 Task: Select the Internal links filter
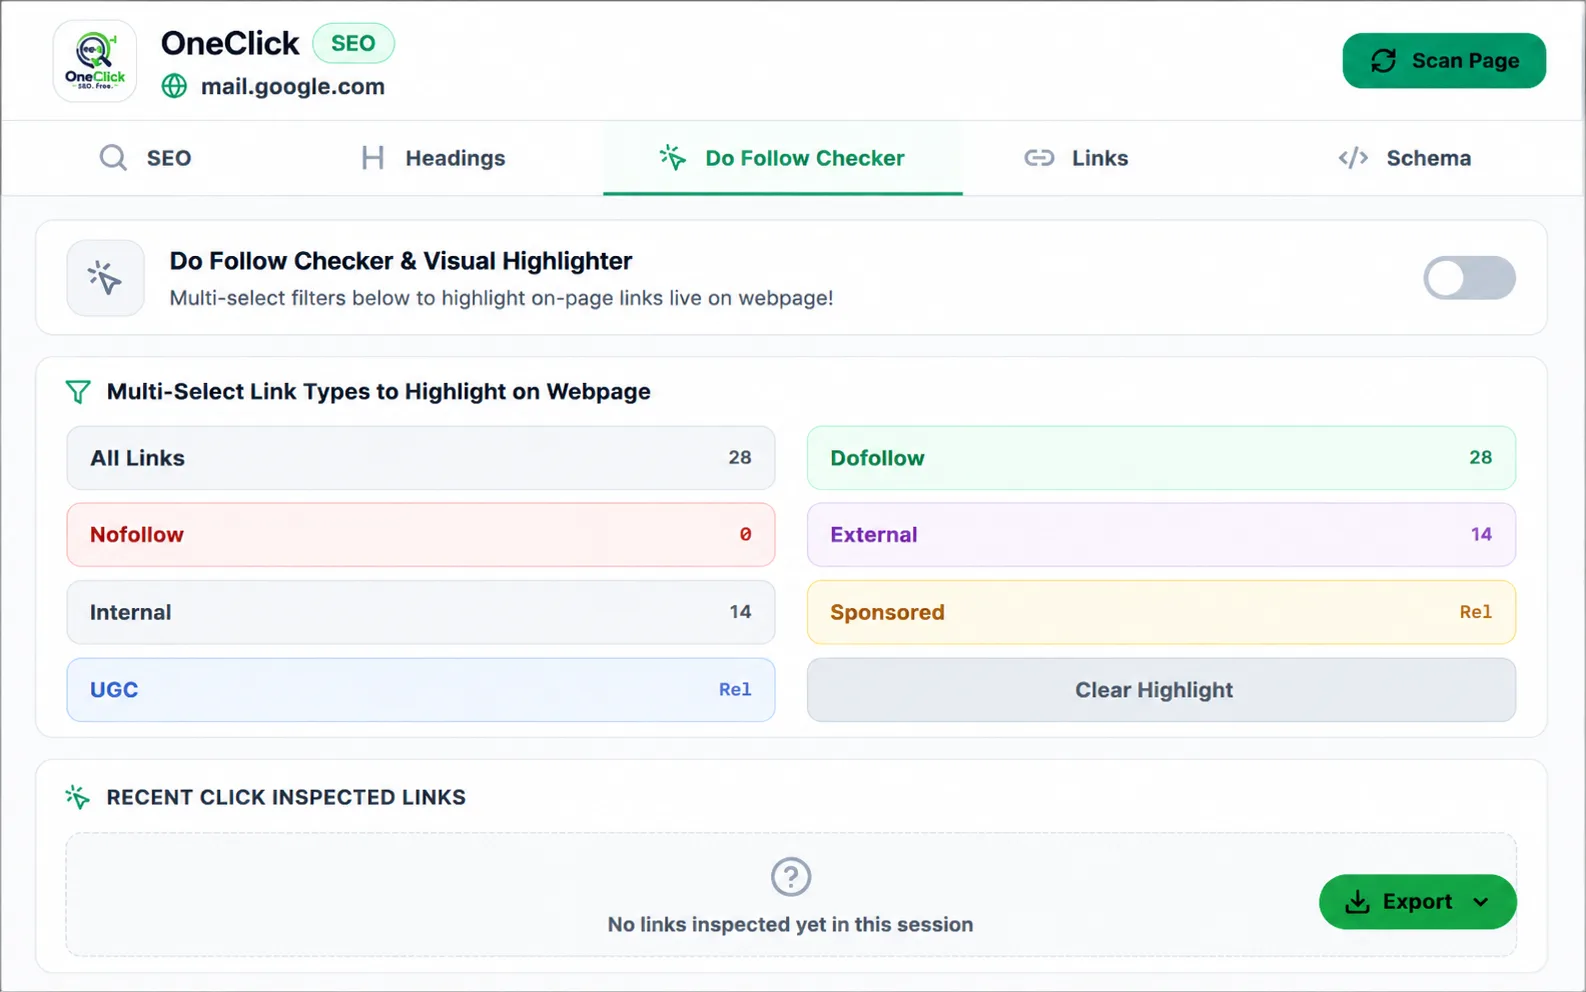tap(421, 612)
